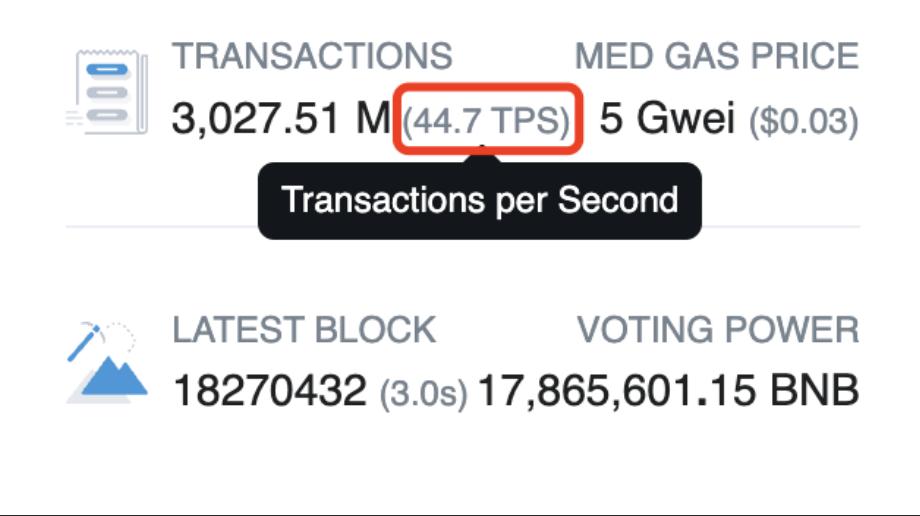Click the MED GAS PRICE heading
Viewport: 920px width, 516px height.
tap(716, 56)
